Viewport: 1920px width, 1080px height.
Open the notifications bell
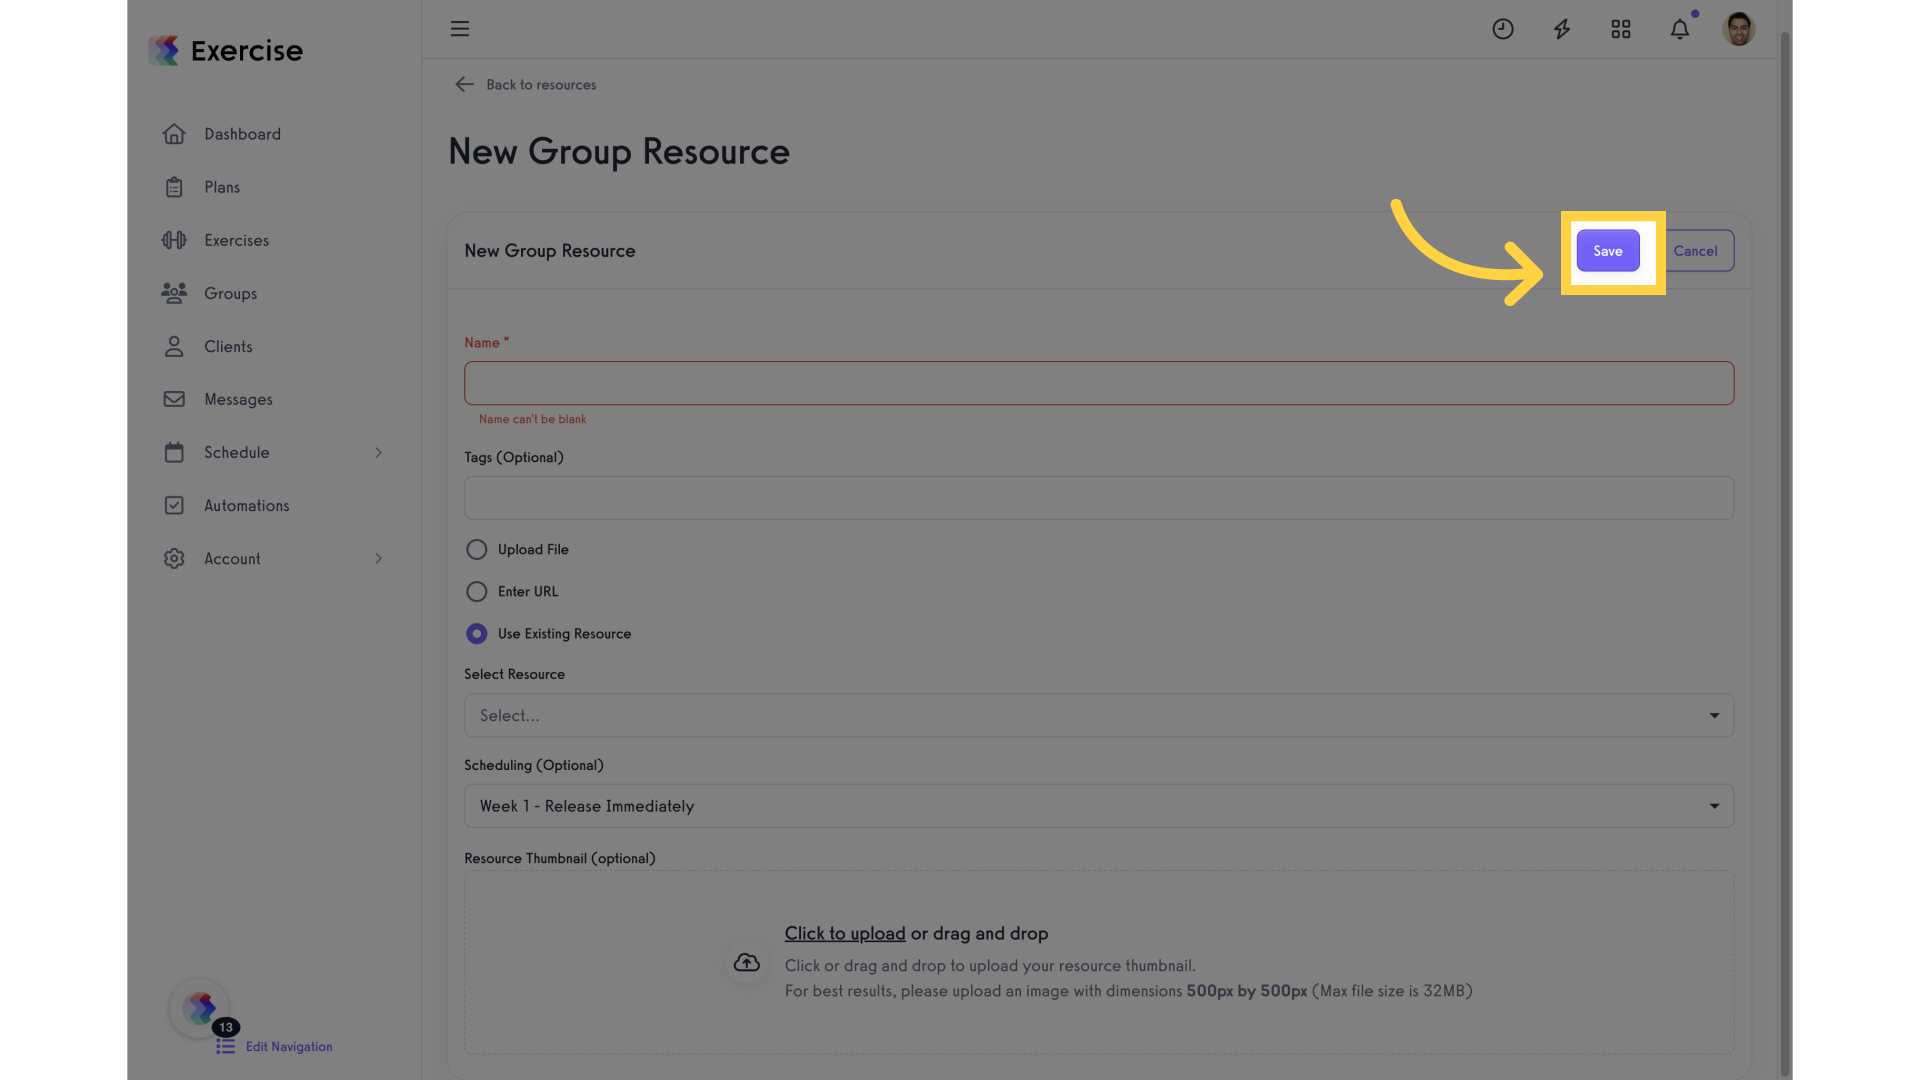point(1680,29)
